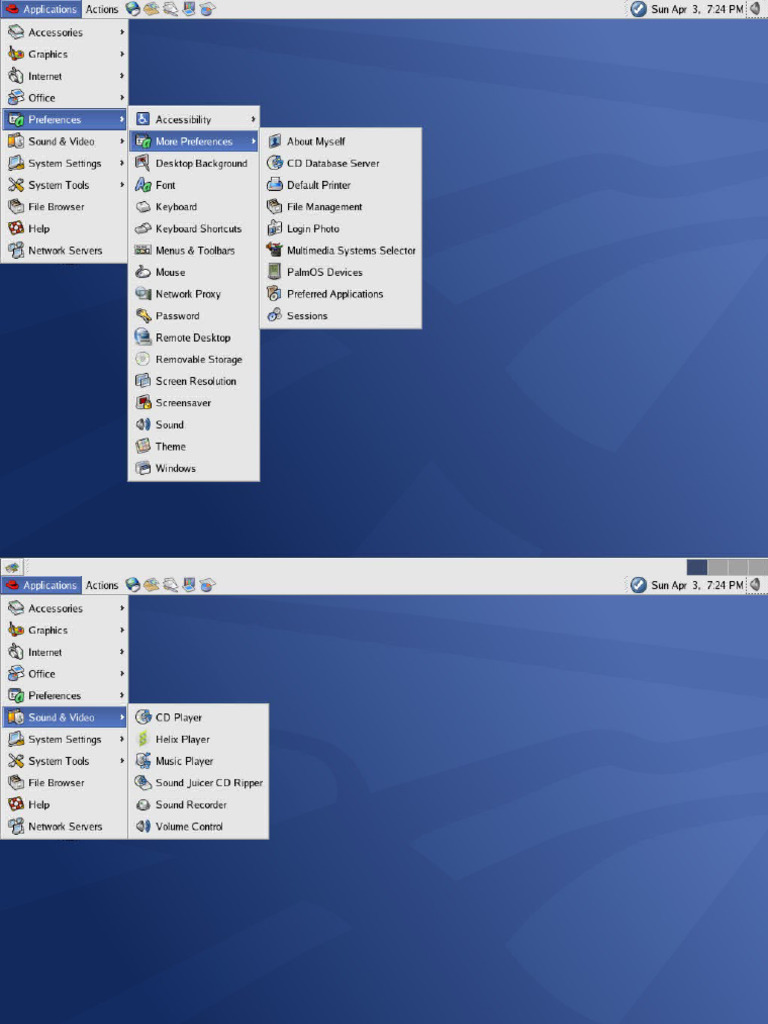Open Sound Recorder menu item
The width and height of the screenshot is (768, 1024).
tap(199, 805)
